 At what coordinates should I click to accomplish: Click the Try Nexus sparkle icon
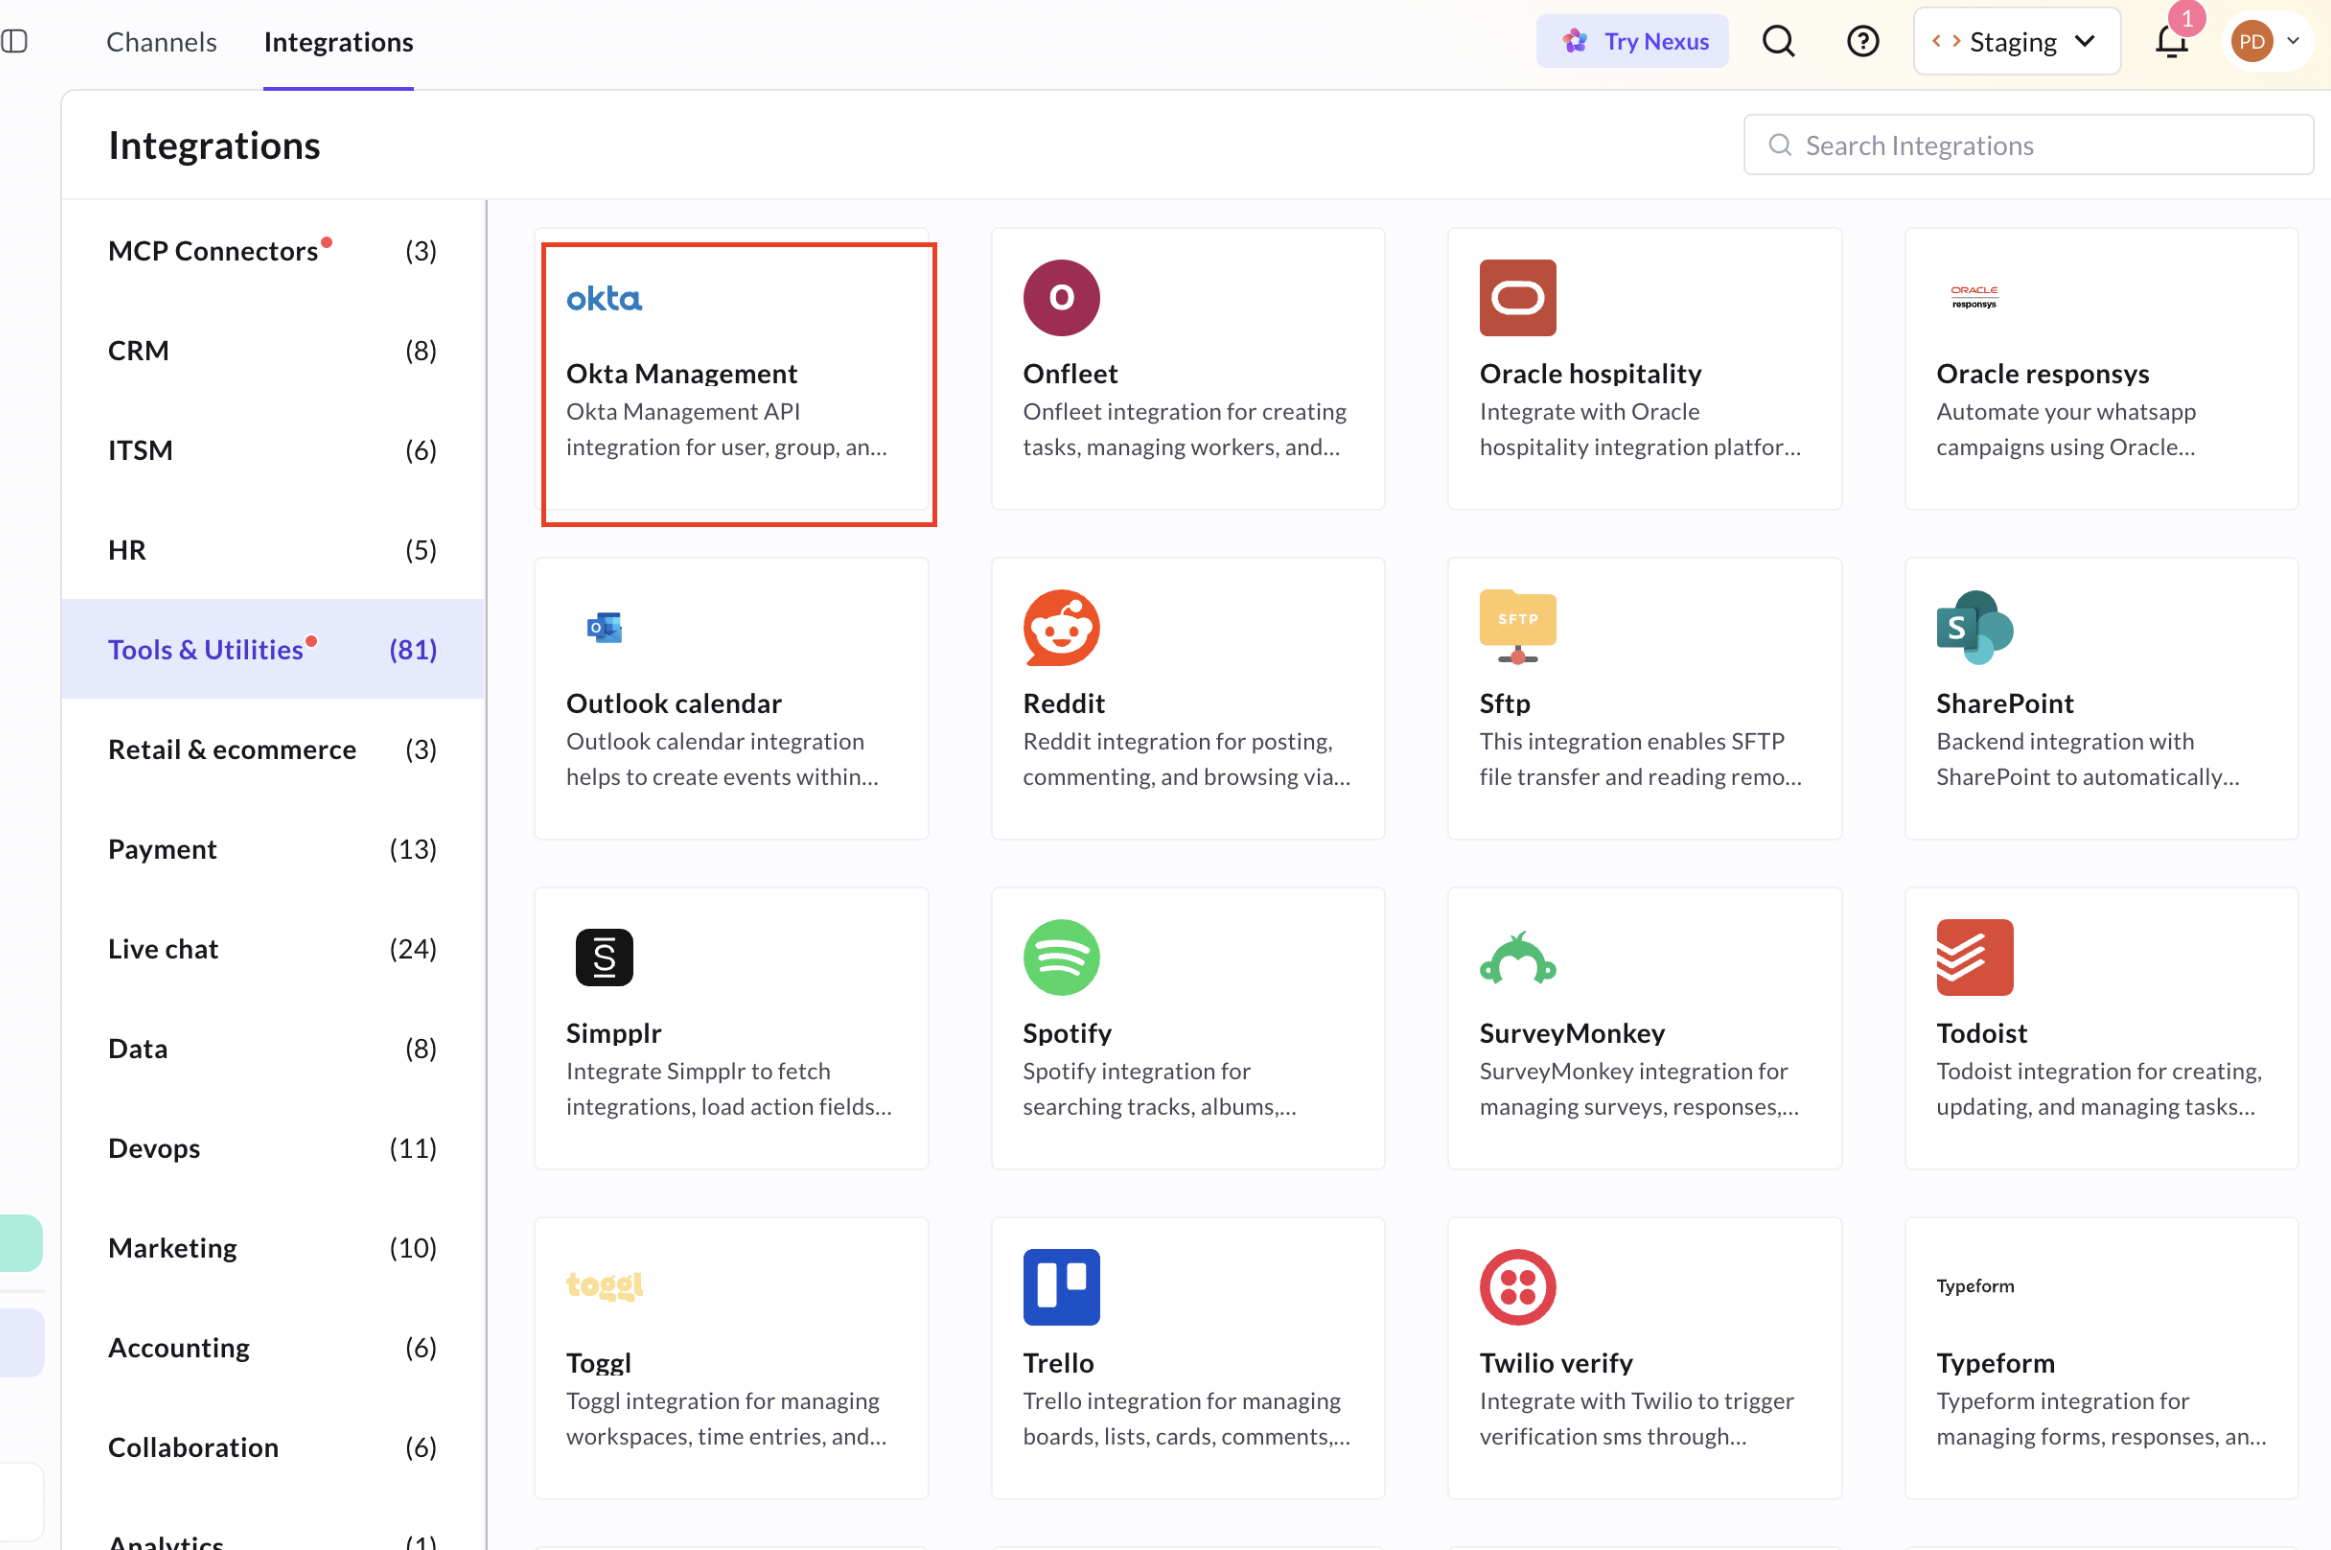(1575, 41)
